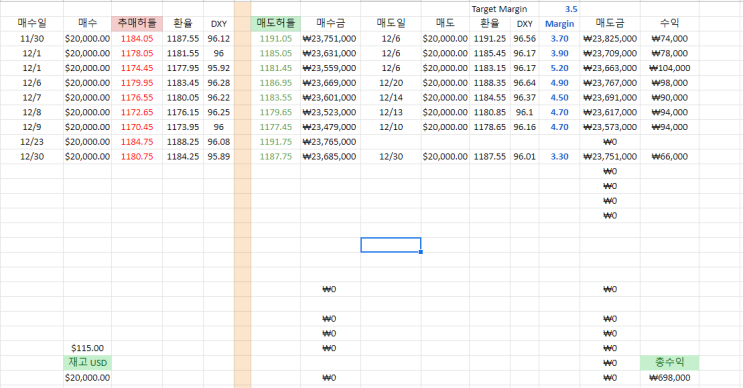Select sell date 12/10

coord(391,126)
